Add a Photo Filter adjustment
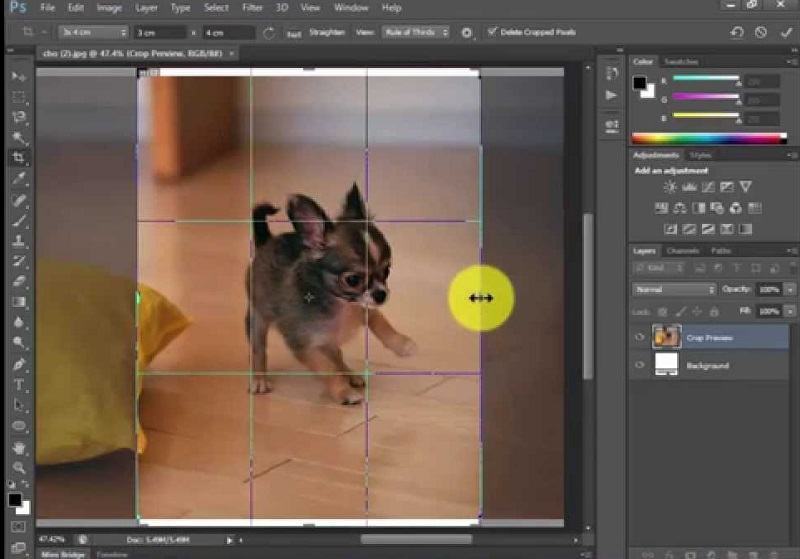The image size is (800, 559). 717,208
